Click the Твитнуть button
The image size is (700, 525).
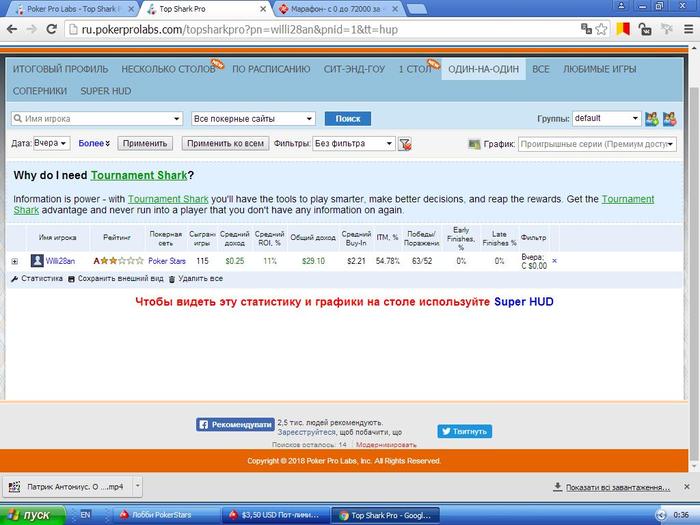point(465,431)
